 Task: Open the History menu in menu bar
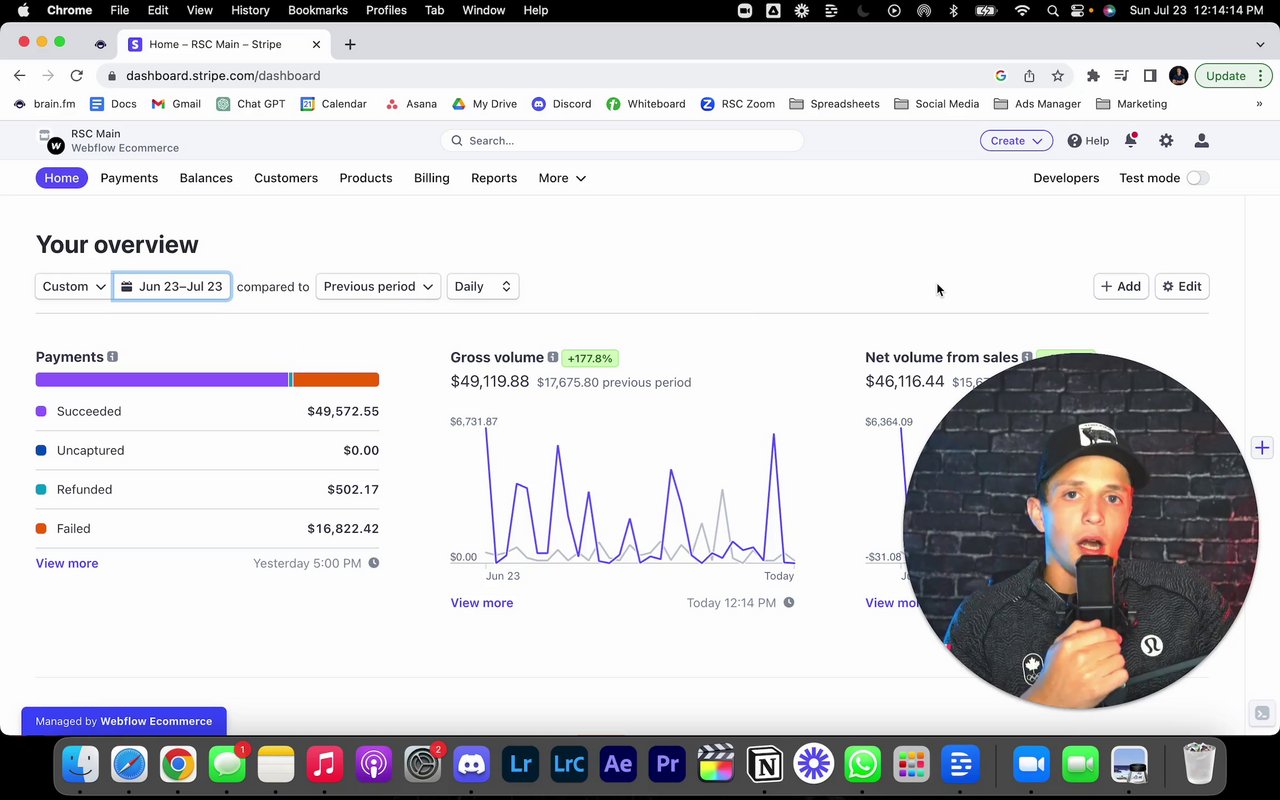pos(250,10)
